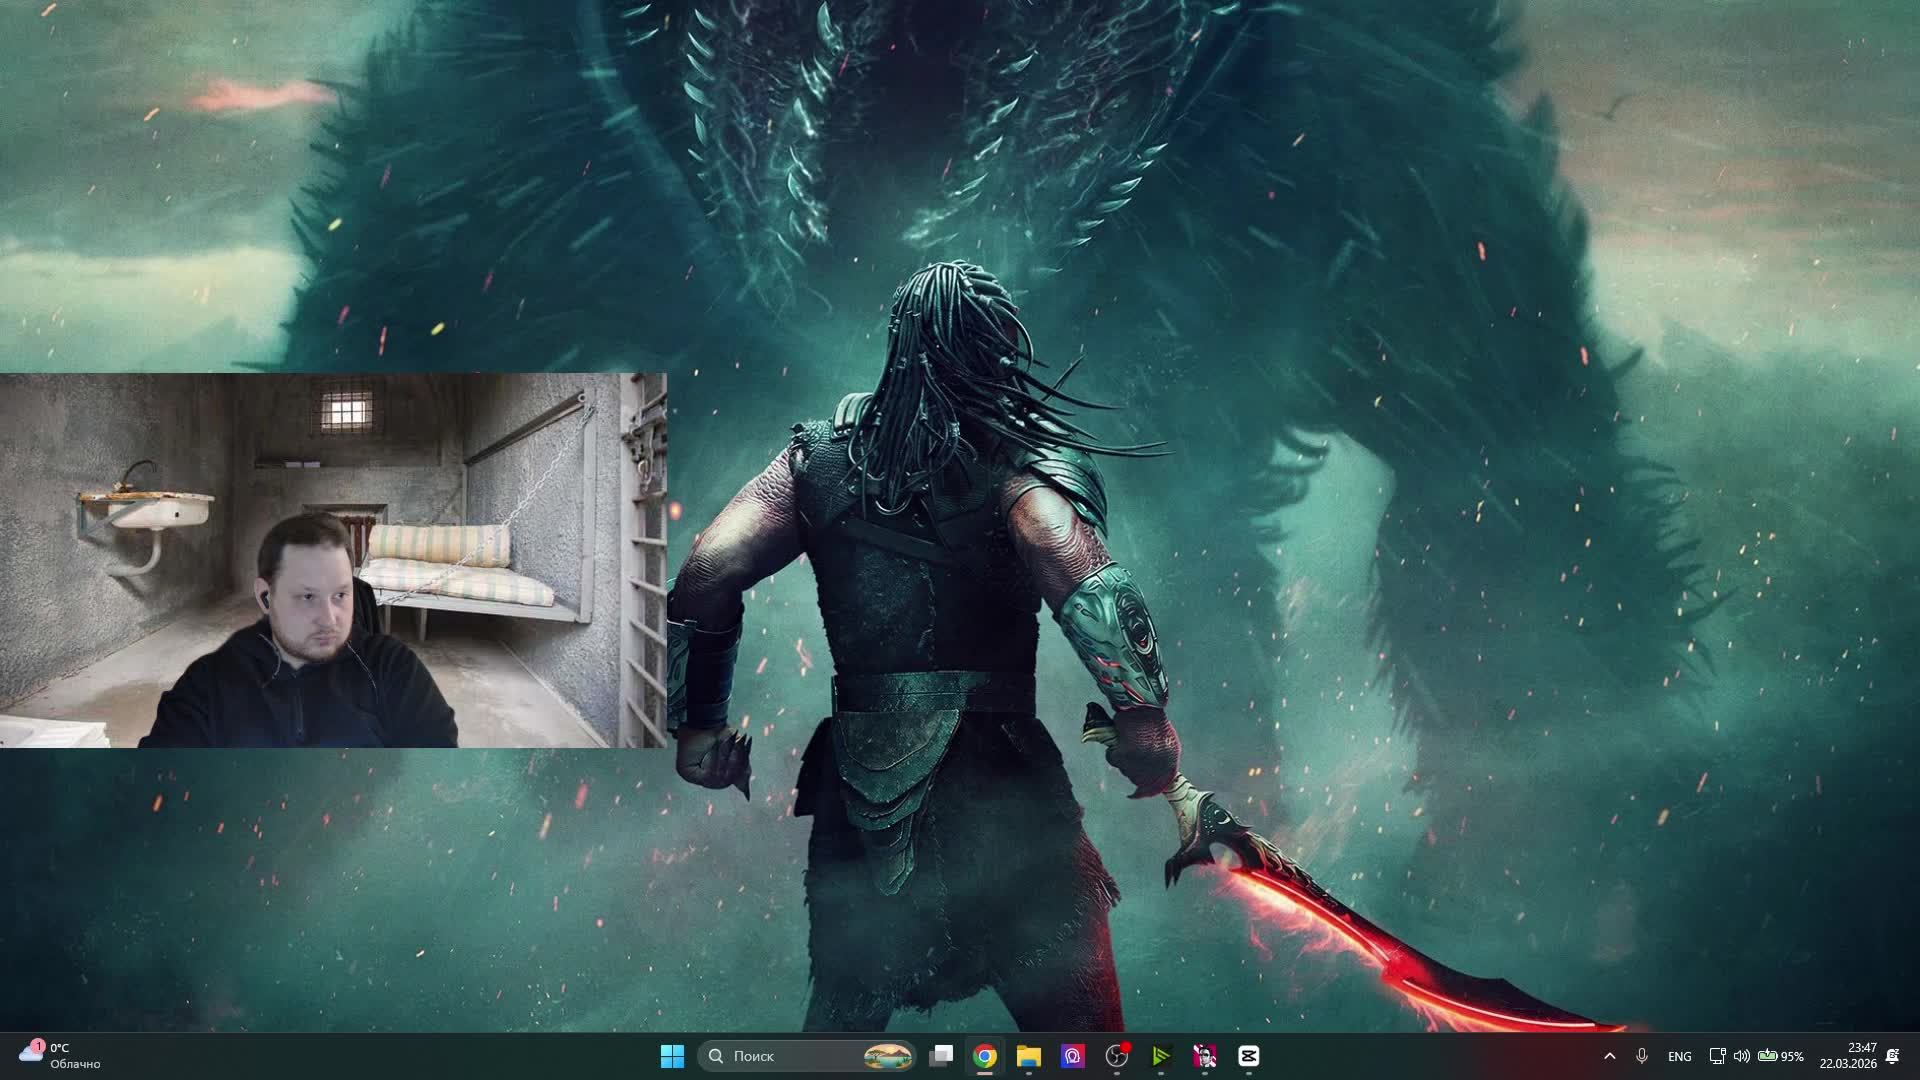The image size is (1920, 1080).
Task: Switch to Google Chrome in the taskbar
Action: point(985,1056)
